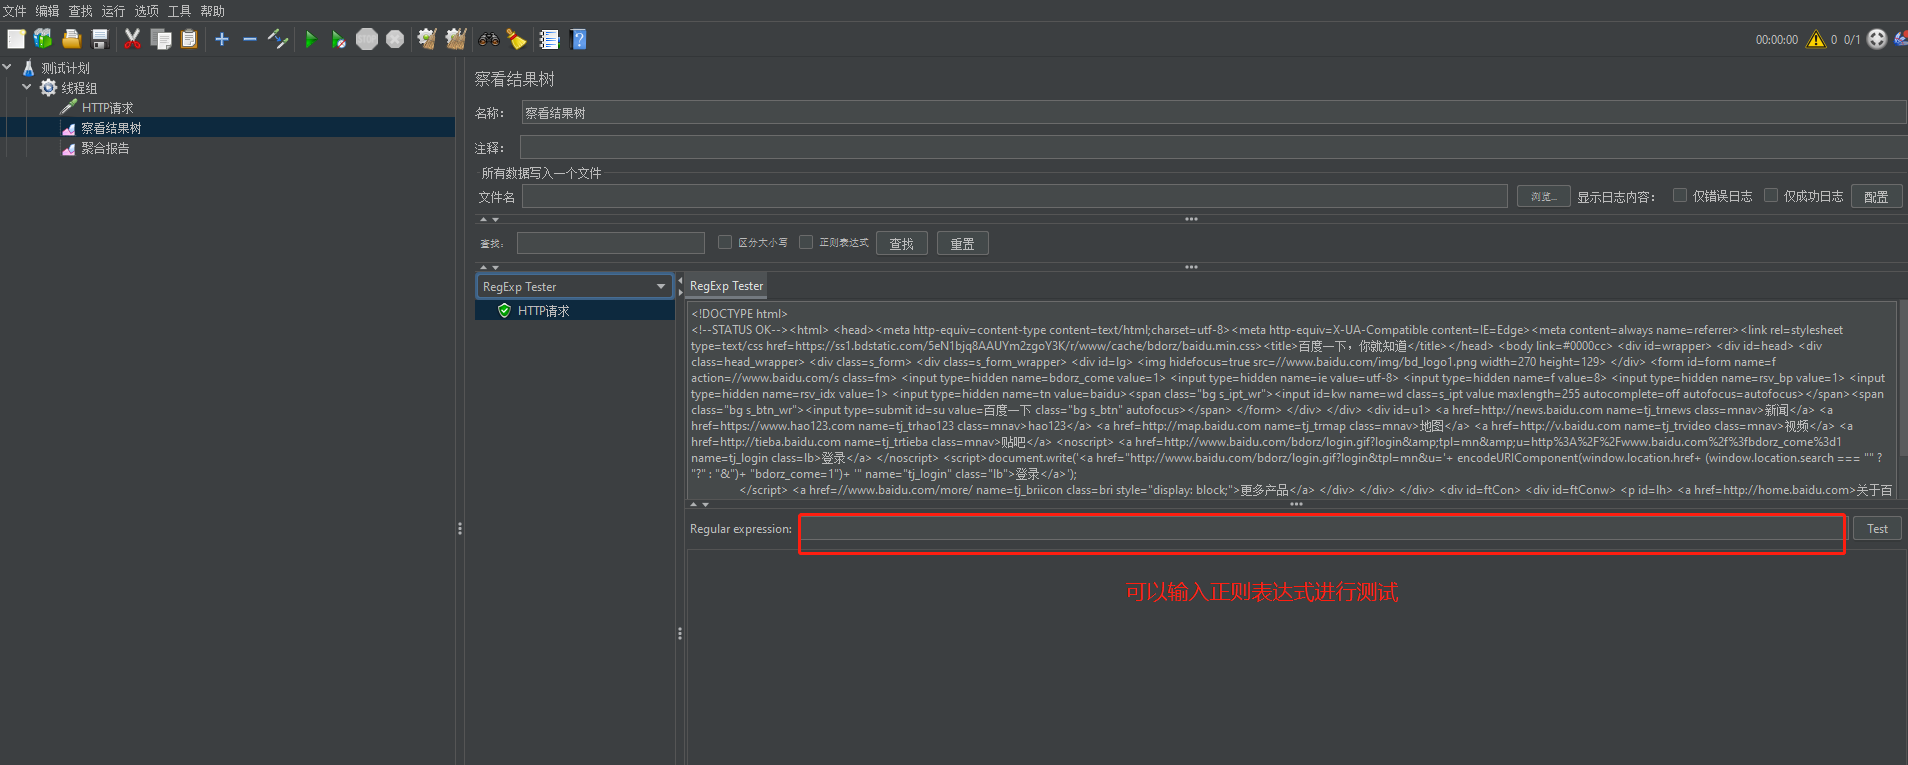1908x765 pixels.
Task: Click the 文件名 input field
Action: (x=1014, y=196)
